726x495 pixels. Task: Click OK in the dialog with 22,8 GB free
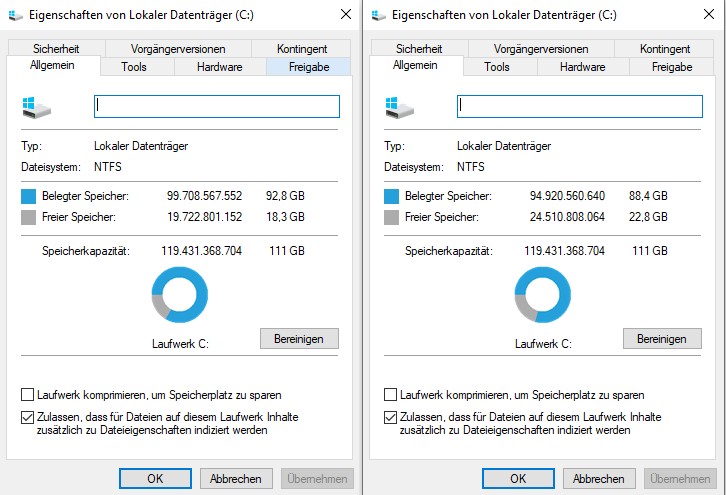[518, 479]
